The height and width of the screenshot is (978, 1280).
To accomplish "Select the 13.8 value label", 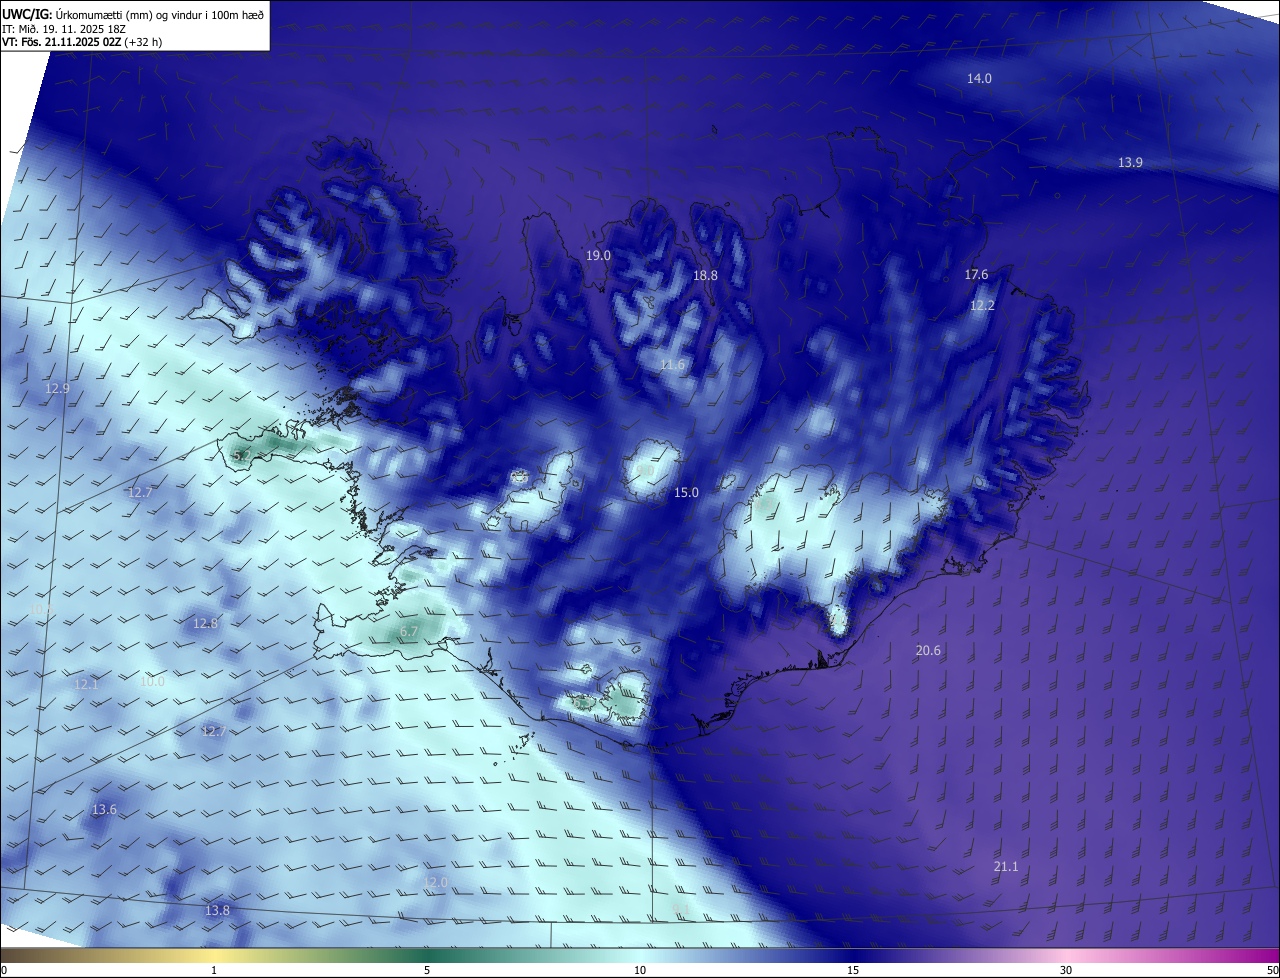I will pyautogui.click(x=217, y=910).
